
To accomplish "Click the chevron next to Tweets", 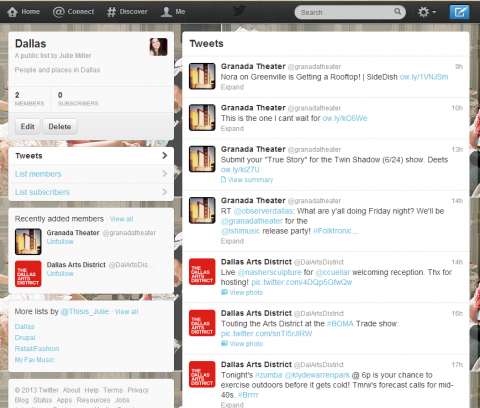I will (165, 155).
